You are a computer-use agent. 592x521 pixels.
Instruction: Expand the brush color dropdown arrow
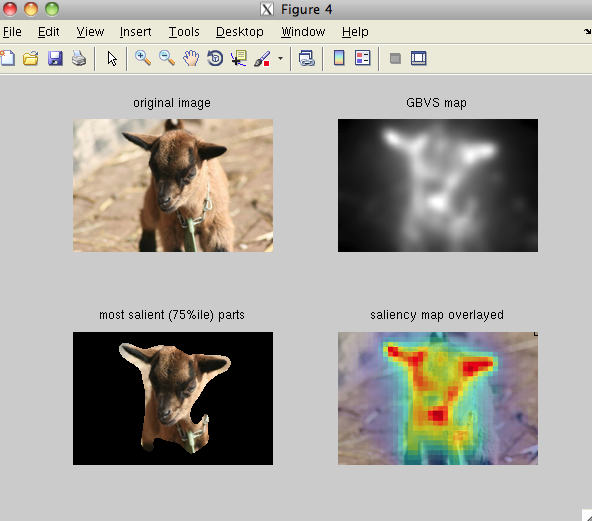(x=280, y=59)
